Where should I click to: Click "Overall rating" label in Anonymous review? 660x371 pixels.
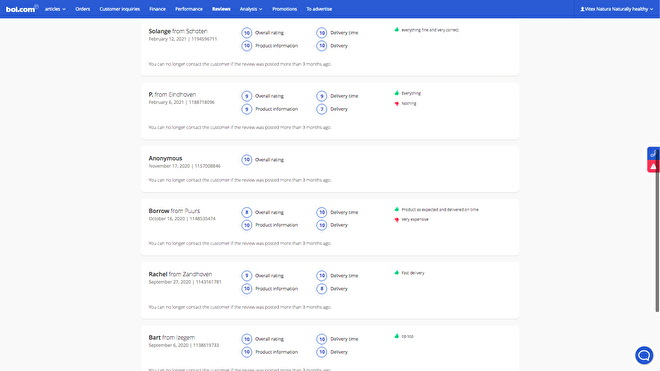(x=269, y=160)
